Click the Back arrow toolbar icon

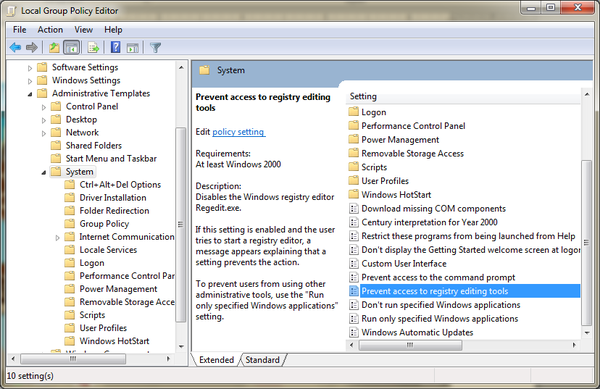click(x=15, y=48)
